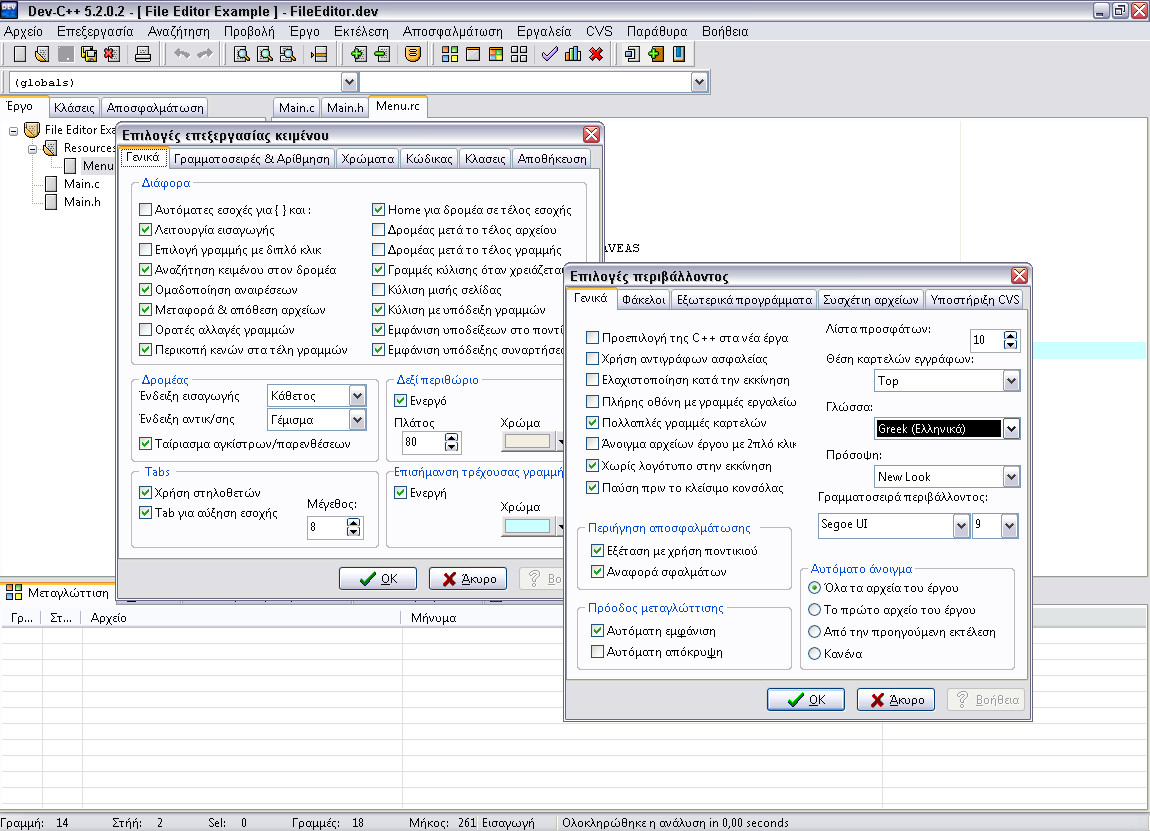Viewport: 1150px width, 831px height.
Task: Collapse the 'File Editor Example' tree node
Action: tap(13, 131)
